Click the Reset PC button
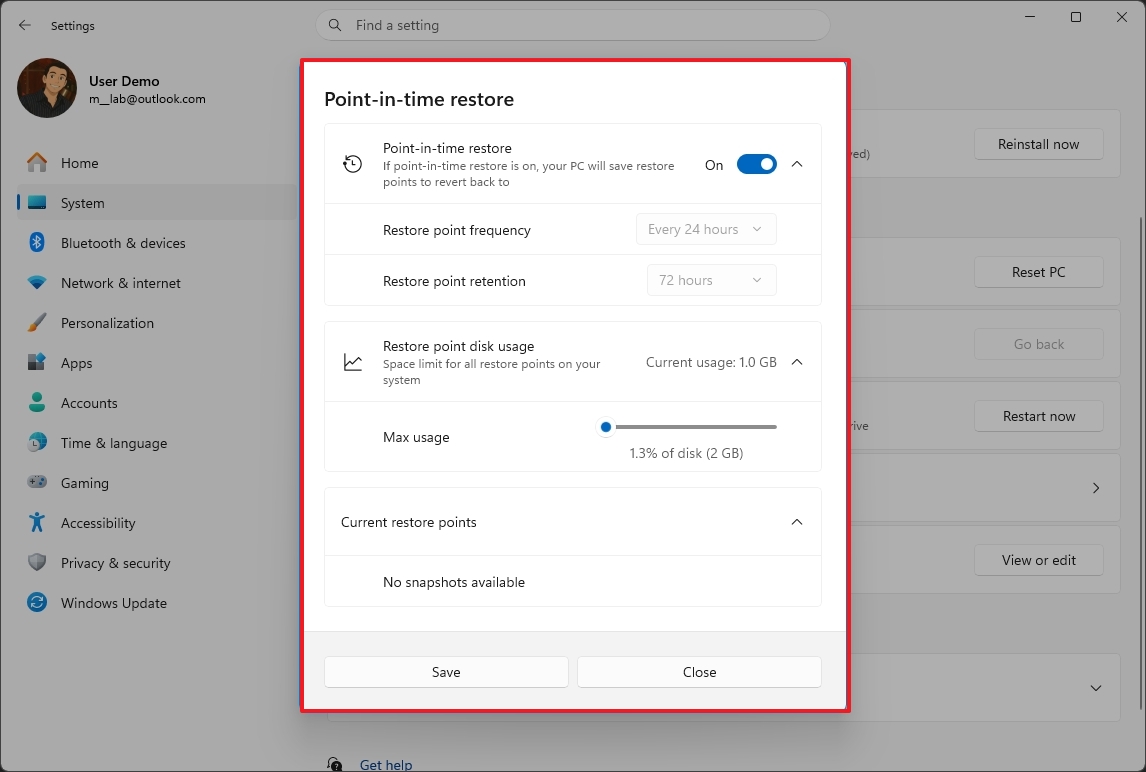 1038,271
